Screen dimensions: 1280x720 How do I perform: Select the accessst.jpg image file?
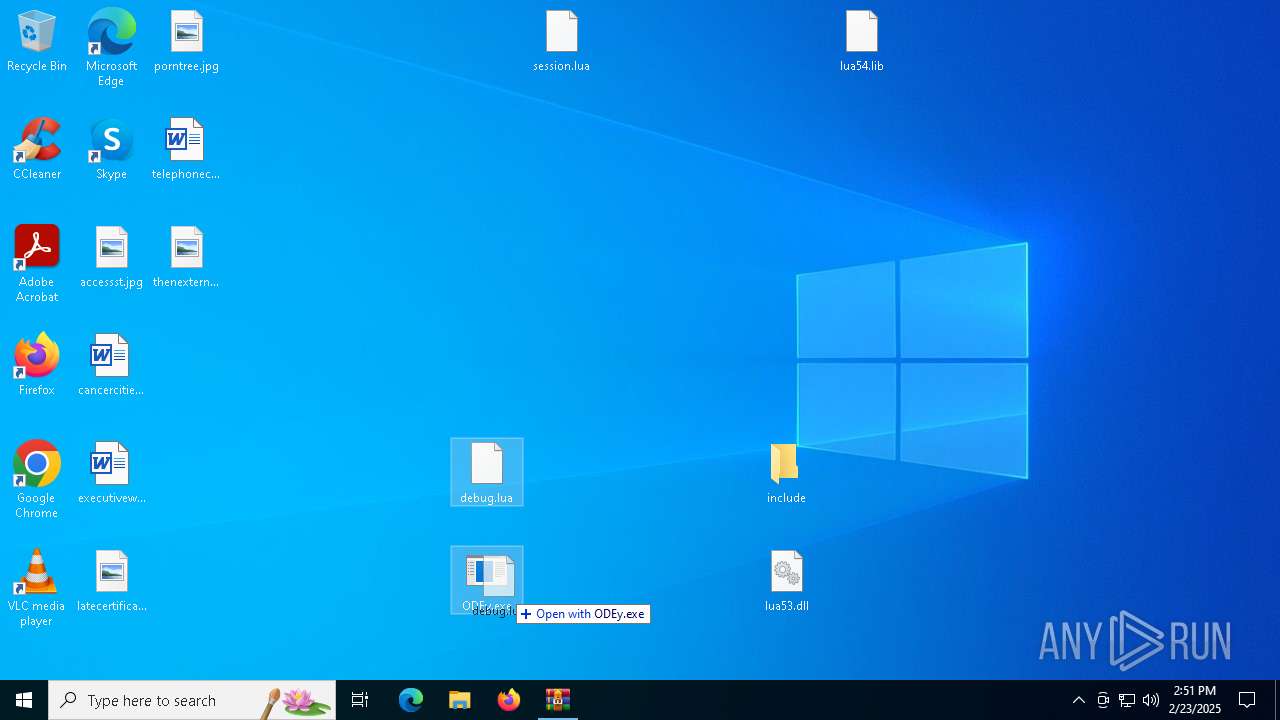tap(111, 257)
